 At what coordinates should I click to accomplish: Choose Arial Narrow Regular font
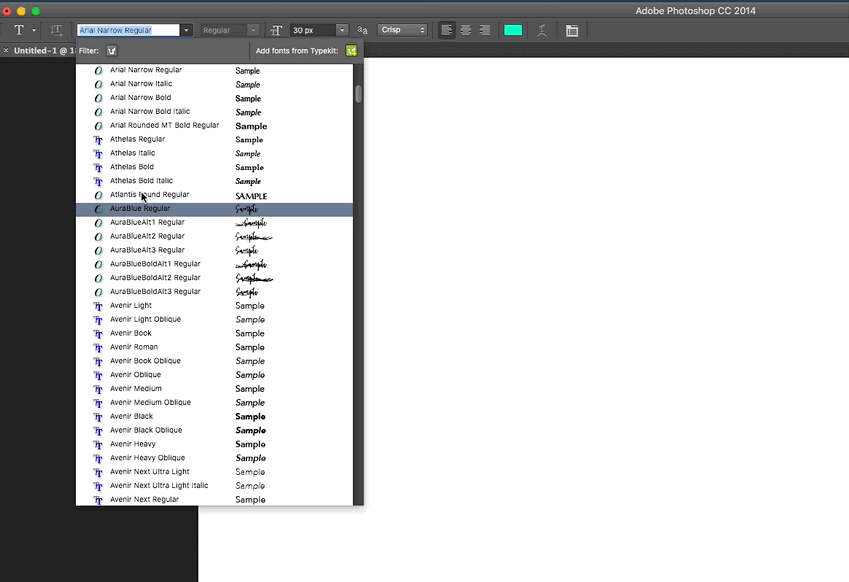[214, 70]
